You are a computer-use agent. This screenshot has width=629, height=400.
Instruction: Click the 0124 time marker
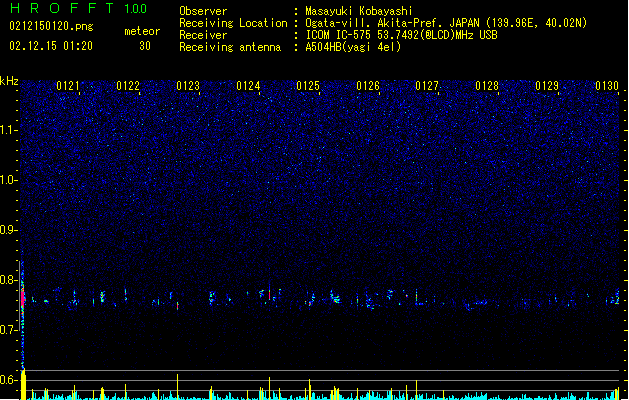[x=248, y=86]
